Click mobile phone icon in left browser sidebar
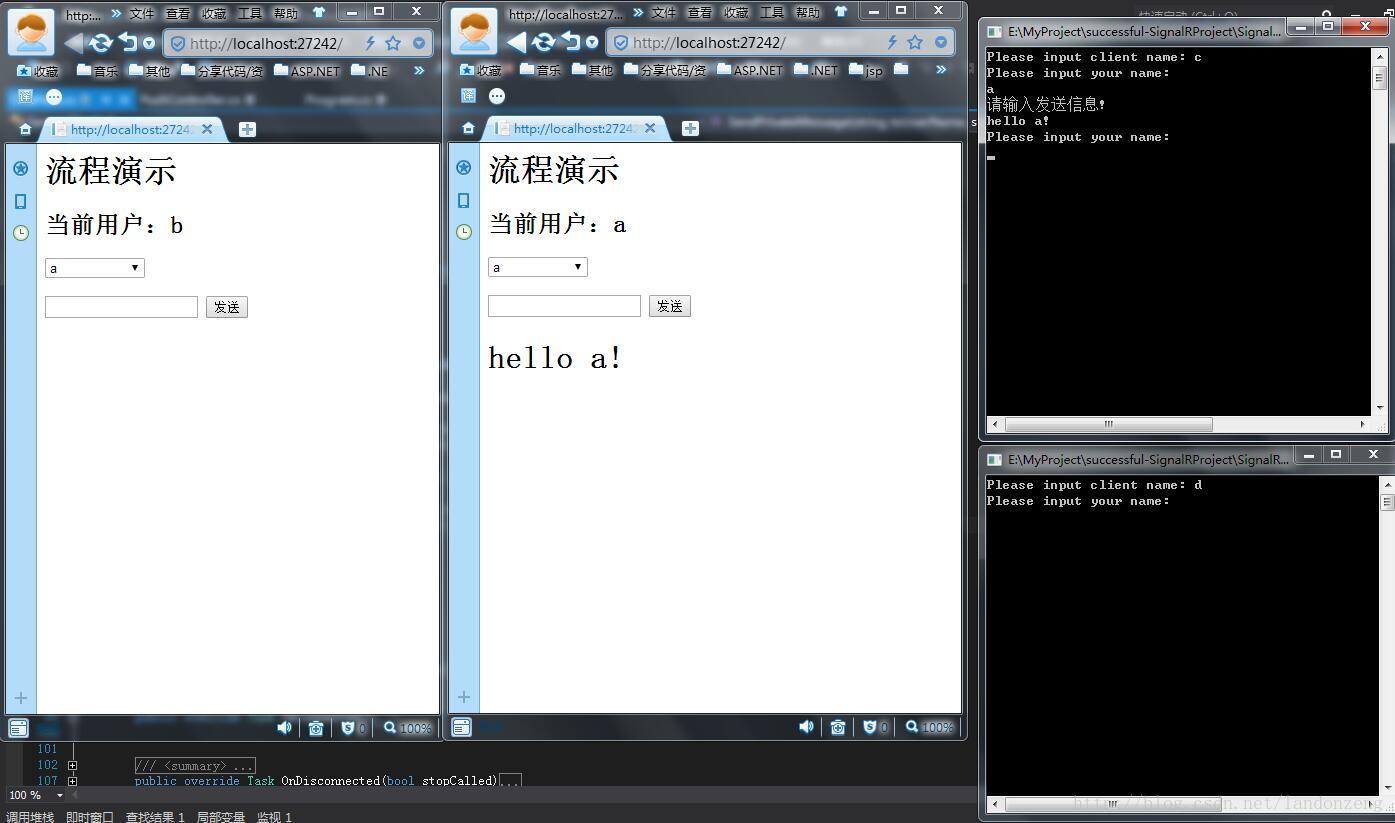The image size is (1395, 823). (x=20, y=201)
